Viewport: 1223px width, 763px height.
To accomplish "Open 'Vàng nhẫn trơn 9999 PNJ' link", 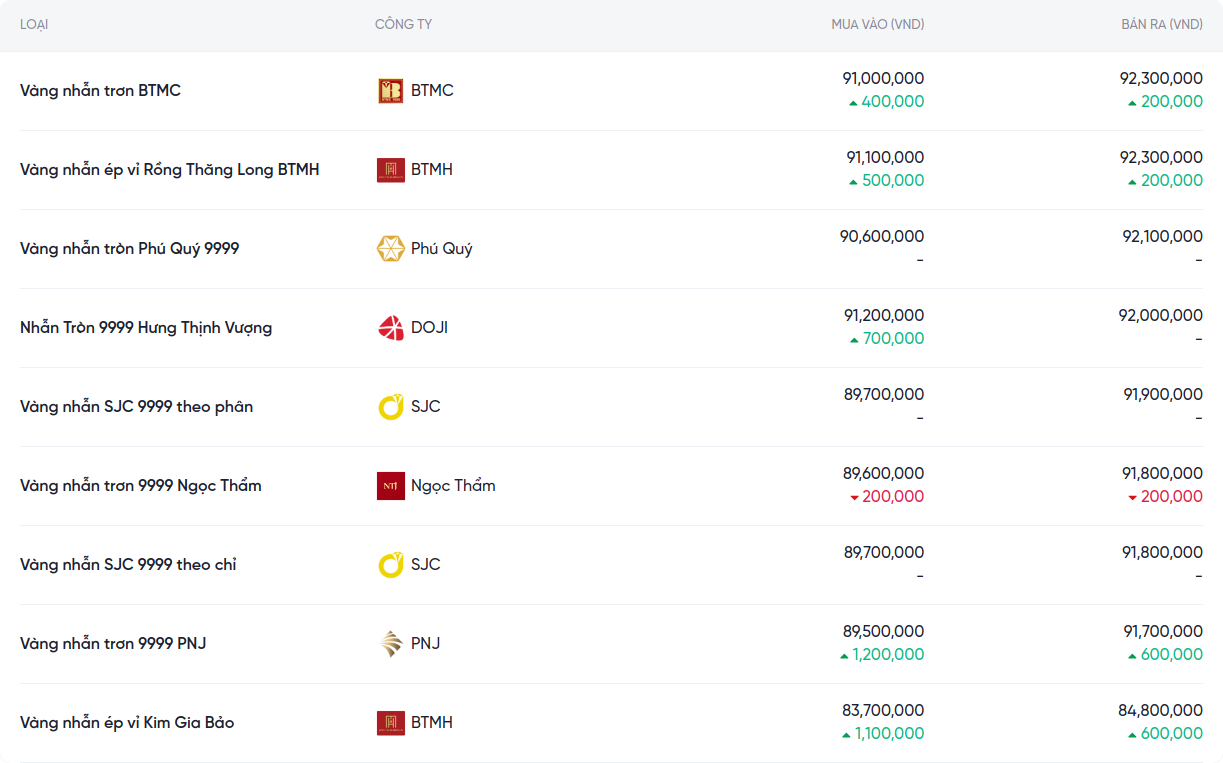I will click(113, 644).
